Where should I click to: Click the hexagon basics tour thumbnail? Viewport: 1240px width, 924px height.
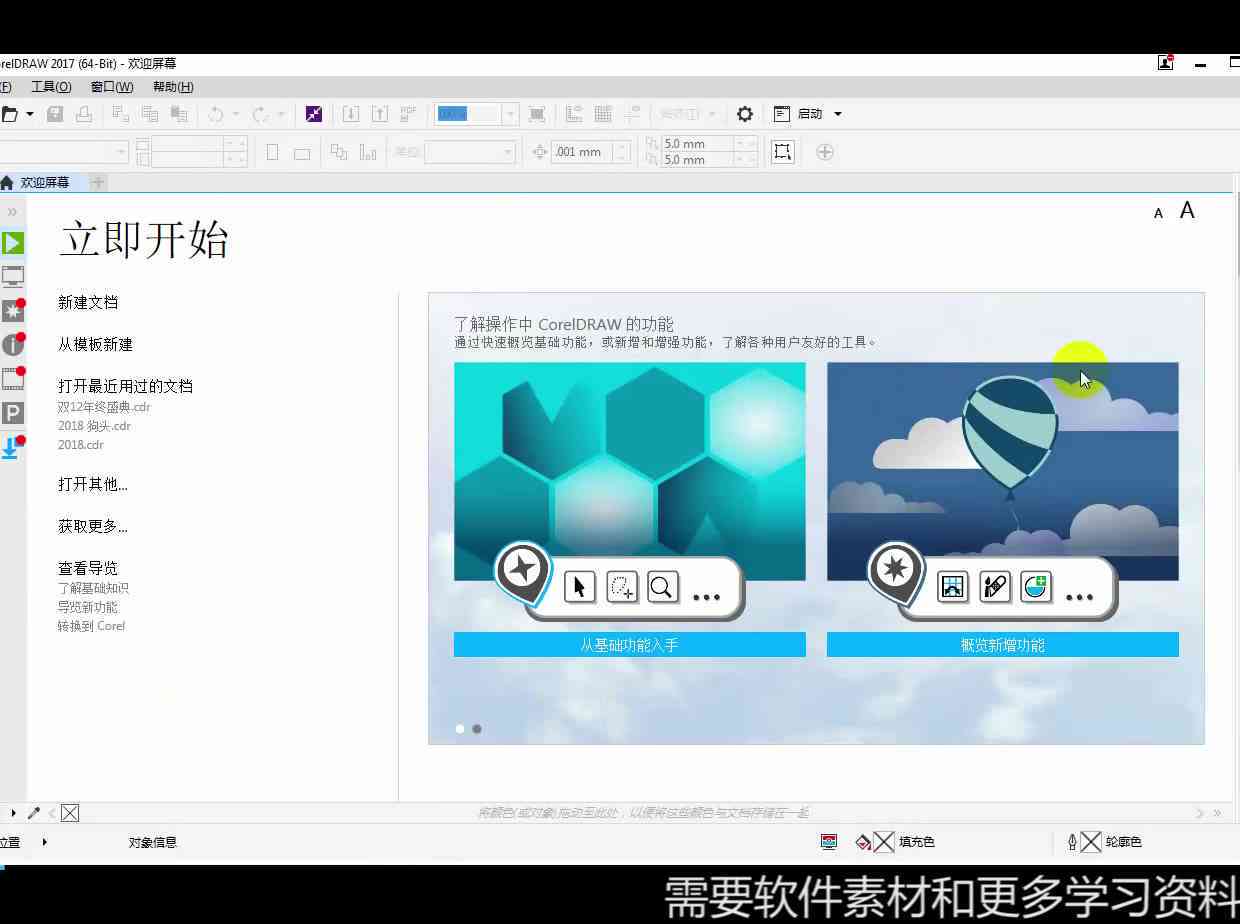630,471
